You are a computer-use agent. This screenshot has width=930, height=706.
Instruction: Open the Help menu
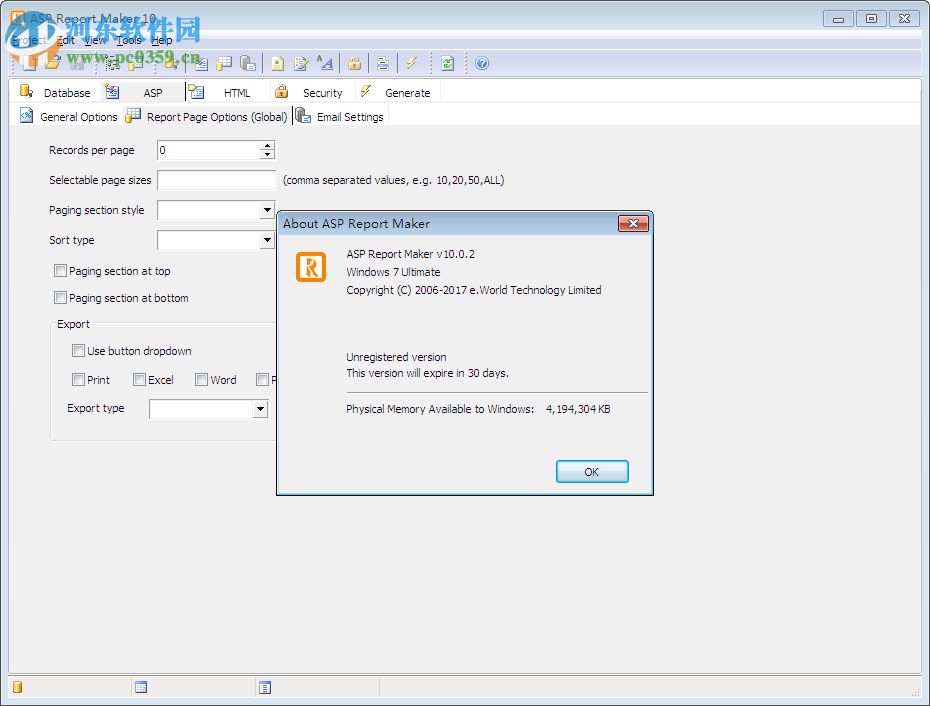162,40
